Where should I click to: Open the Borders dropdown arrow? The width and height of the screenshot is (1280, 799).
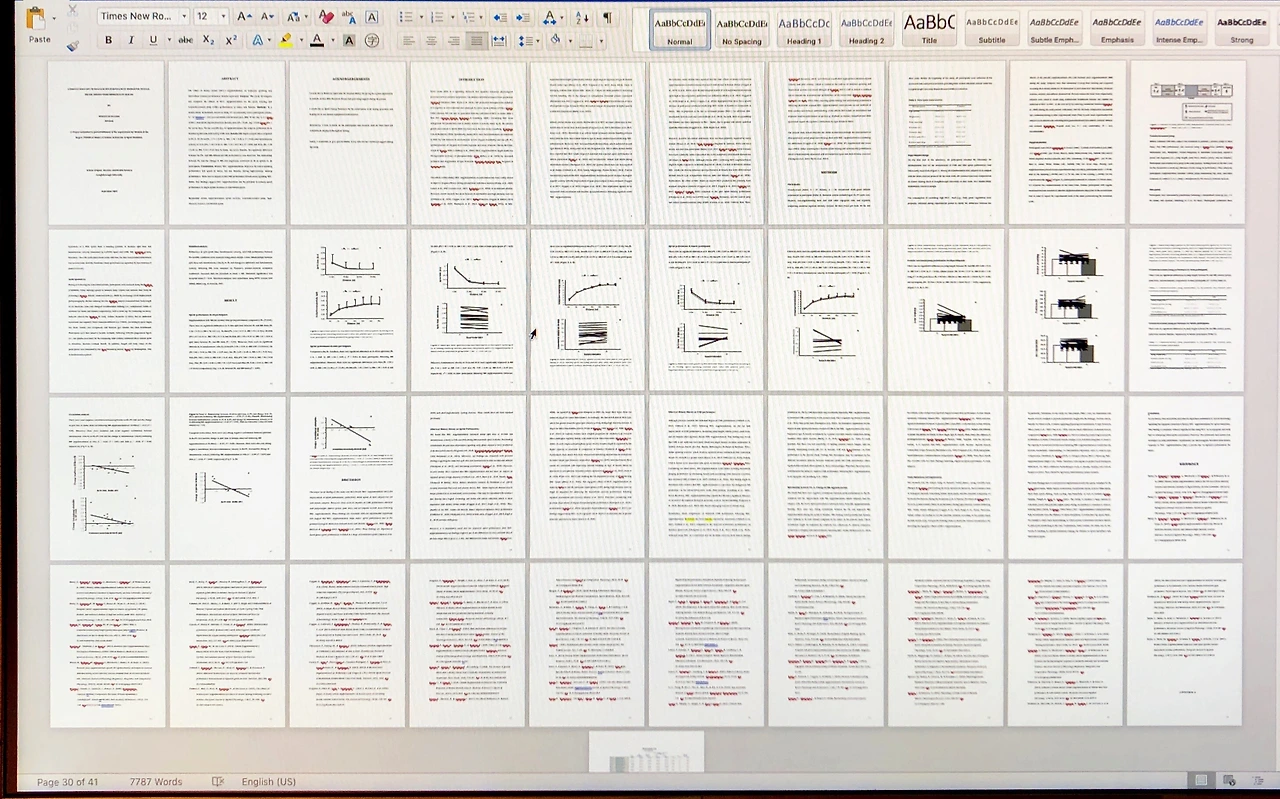600,40
